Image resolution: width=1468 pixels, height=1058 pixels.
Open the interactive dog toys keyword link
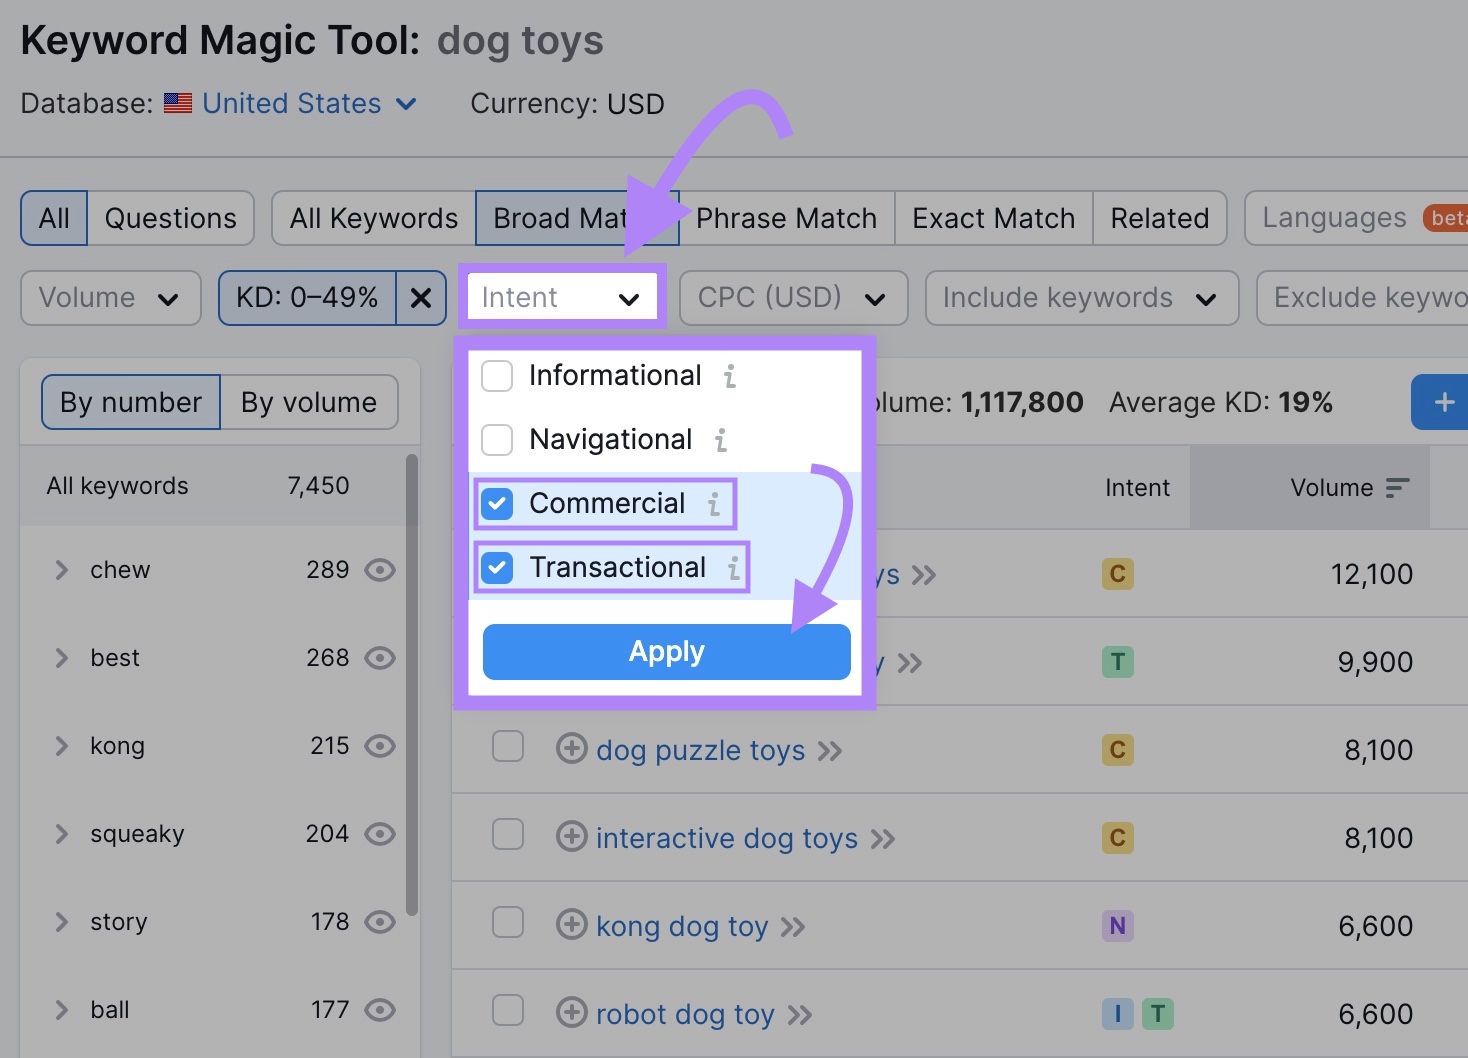726,838
